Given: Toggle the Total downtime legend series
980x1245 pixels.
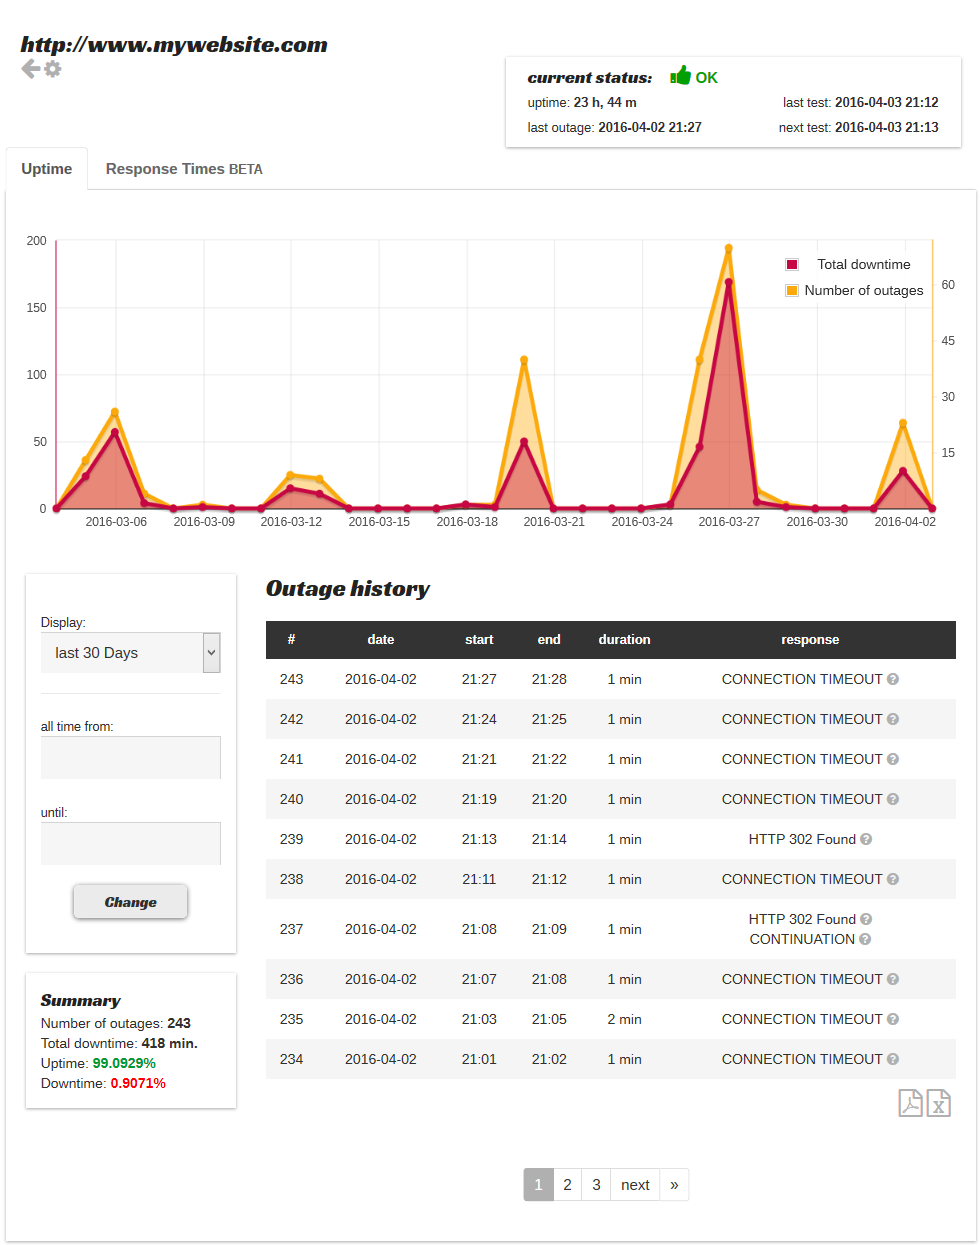Looking at the screenshot, I should pyautogui.click(x=792, y=265).
